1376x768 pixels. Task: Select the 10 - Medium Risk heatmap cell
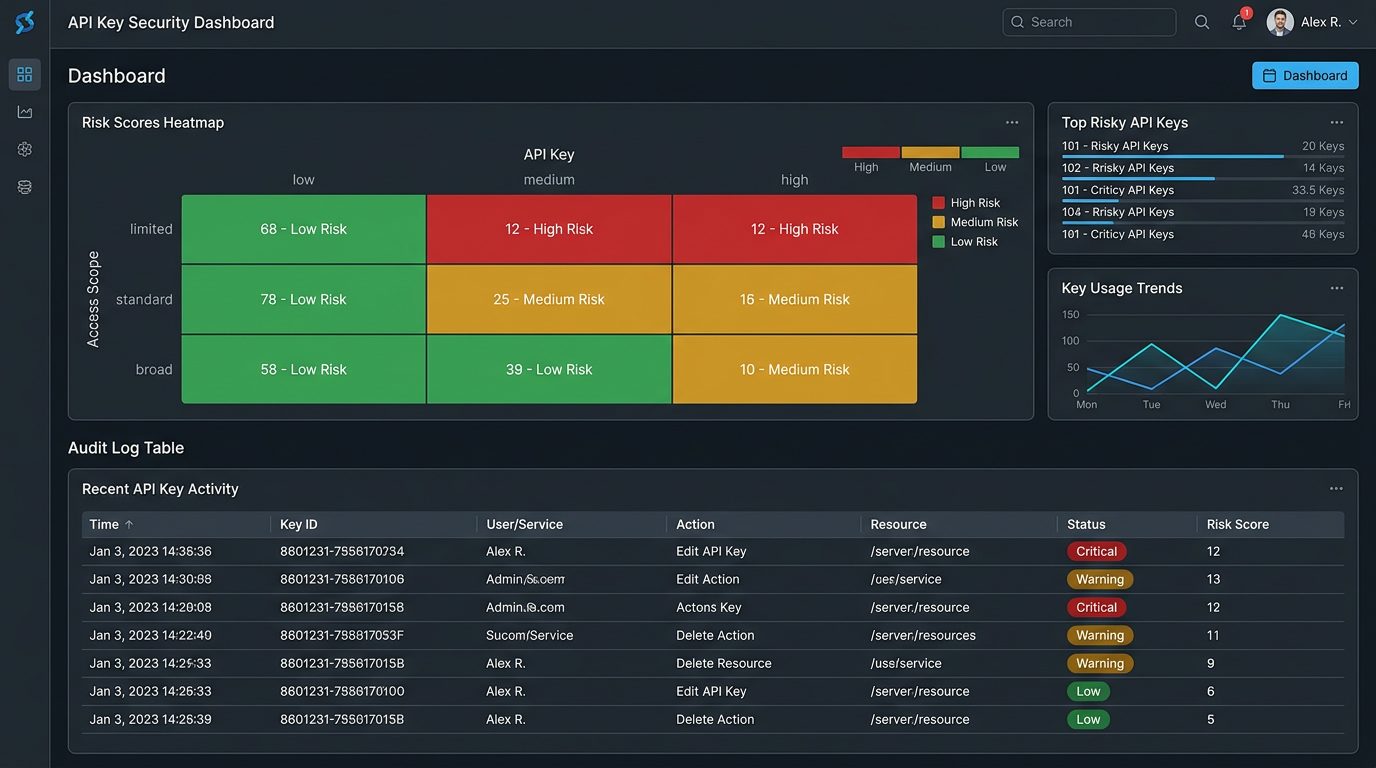point(795,369)
